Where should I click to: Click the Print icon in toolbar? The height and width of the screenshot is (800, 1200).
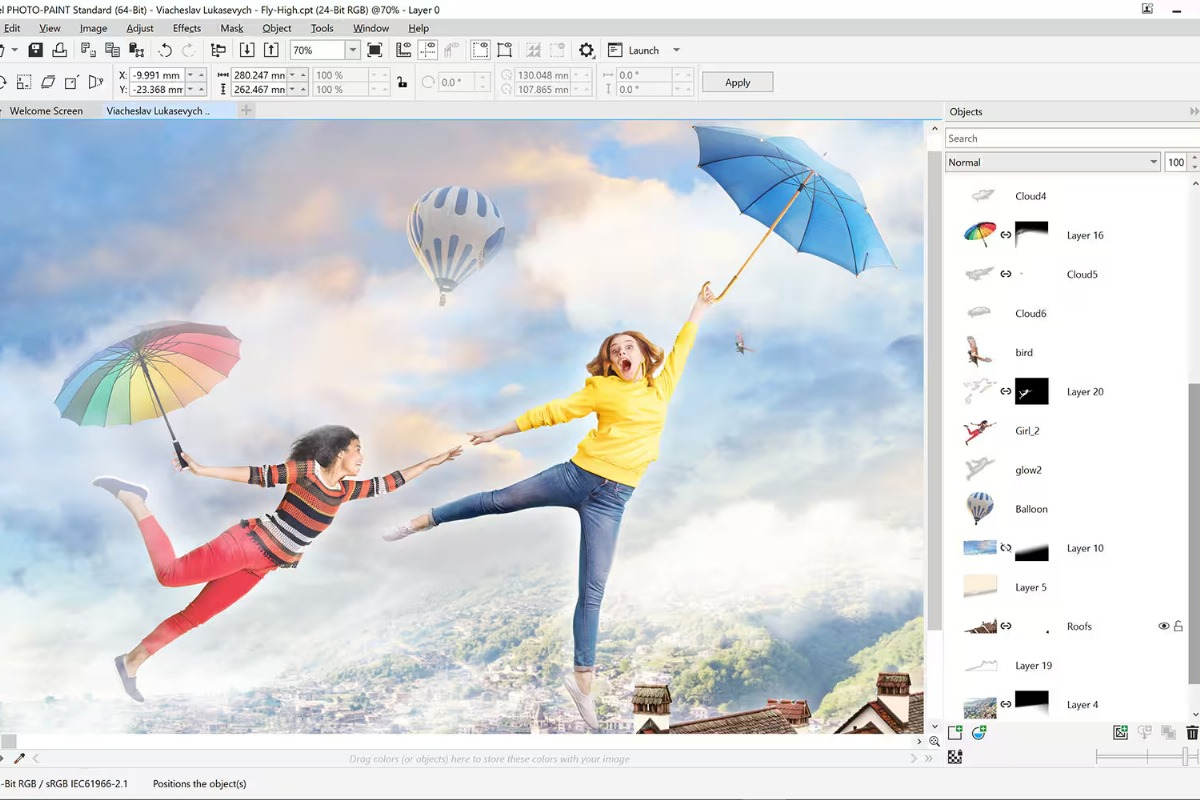tap(60, 50)
